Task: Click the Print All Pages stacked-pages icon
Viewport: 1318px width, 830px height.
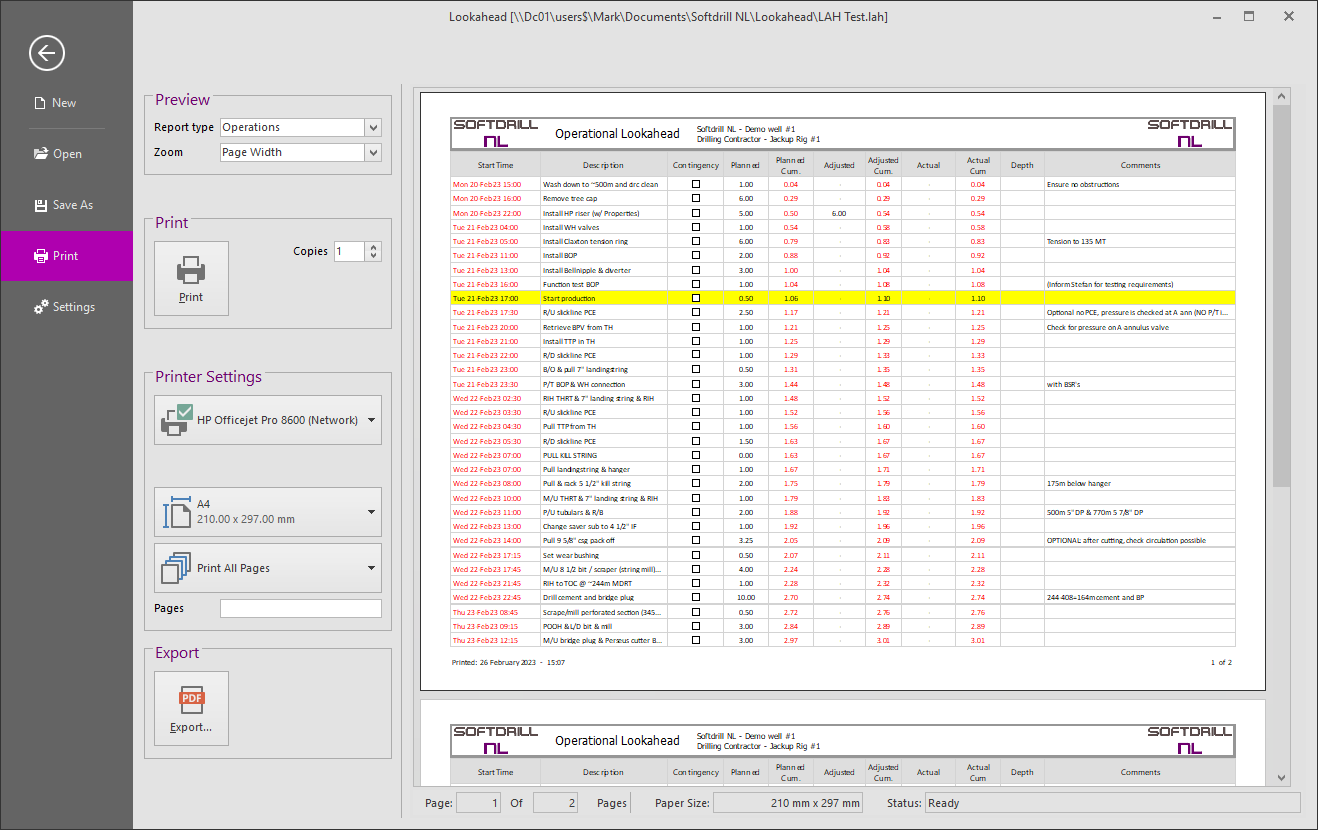Action: 176,568
